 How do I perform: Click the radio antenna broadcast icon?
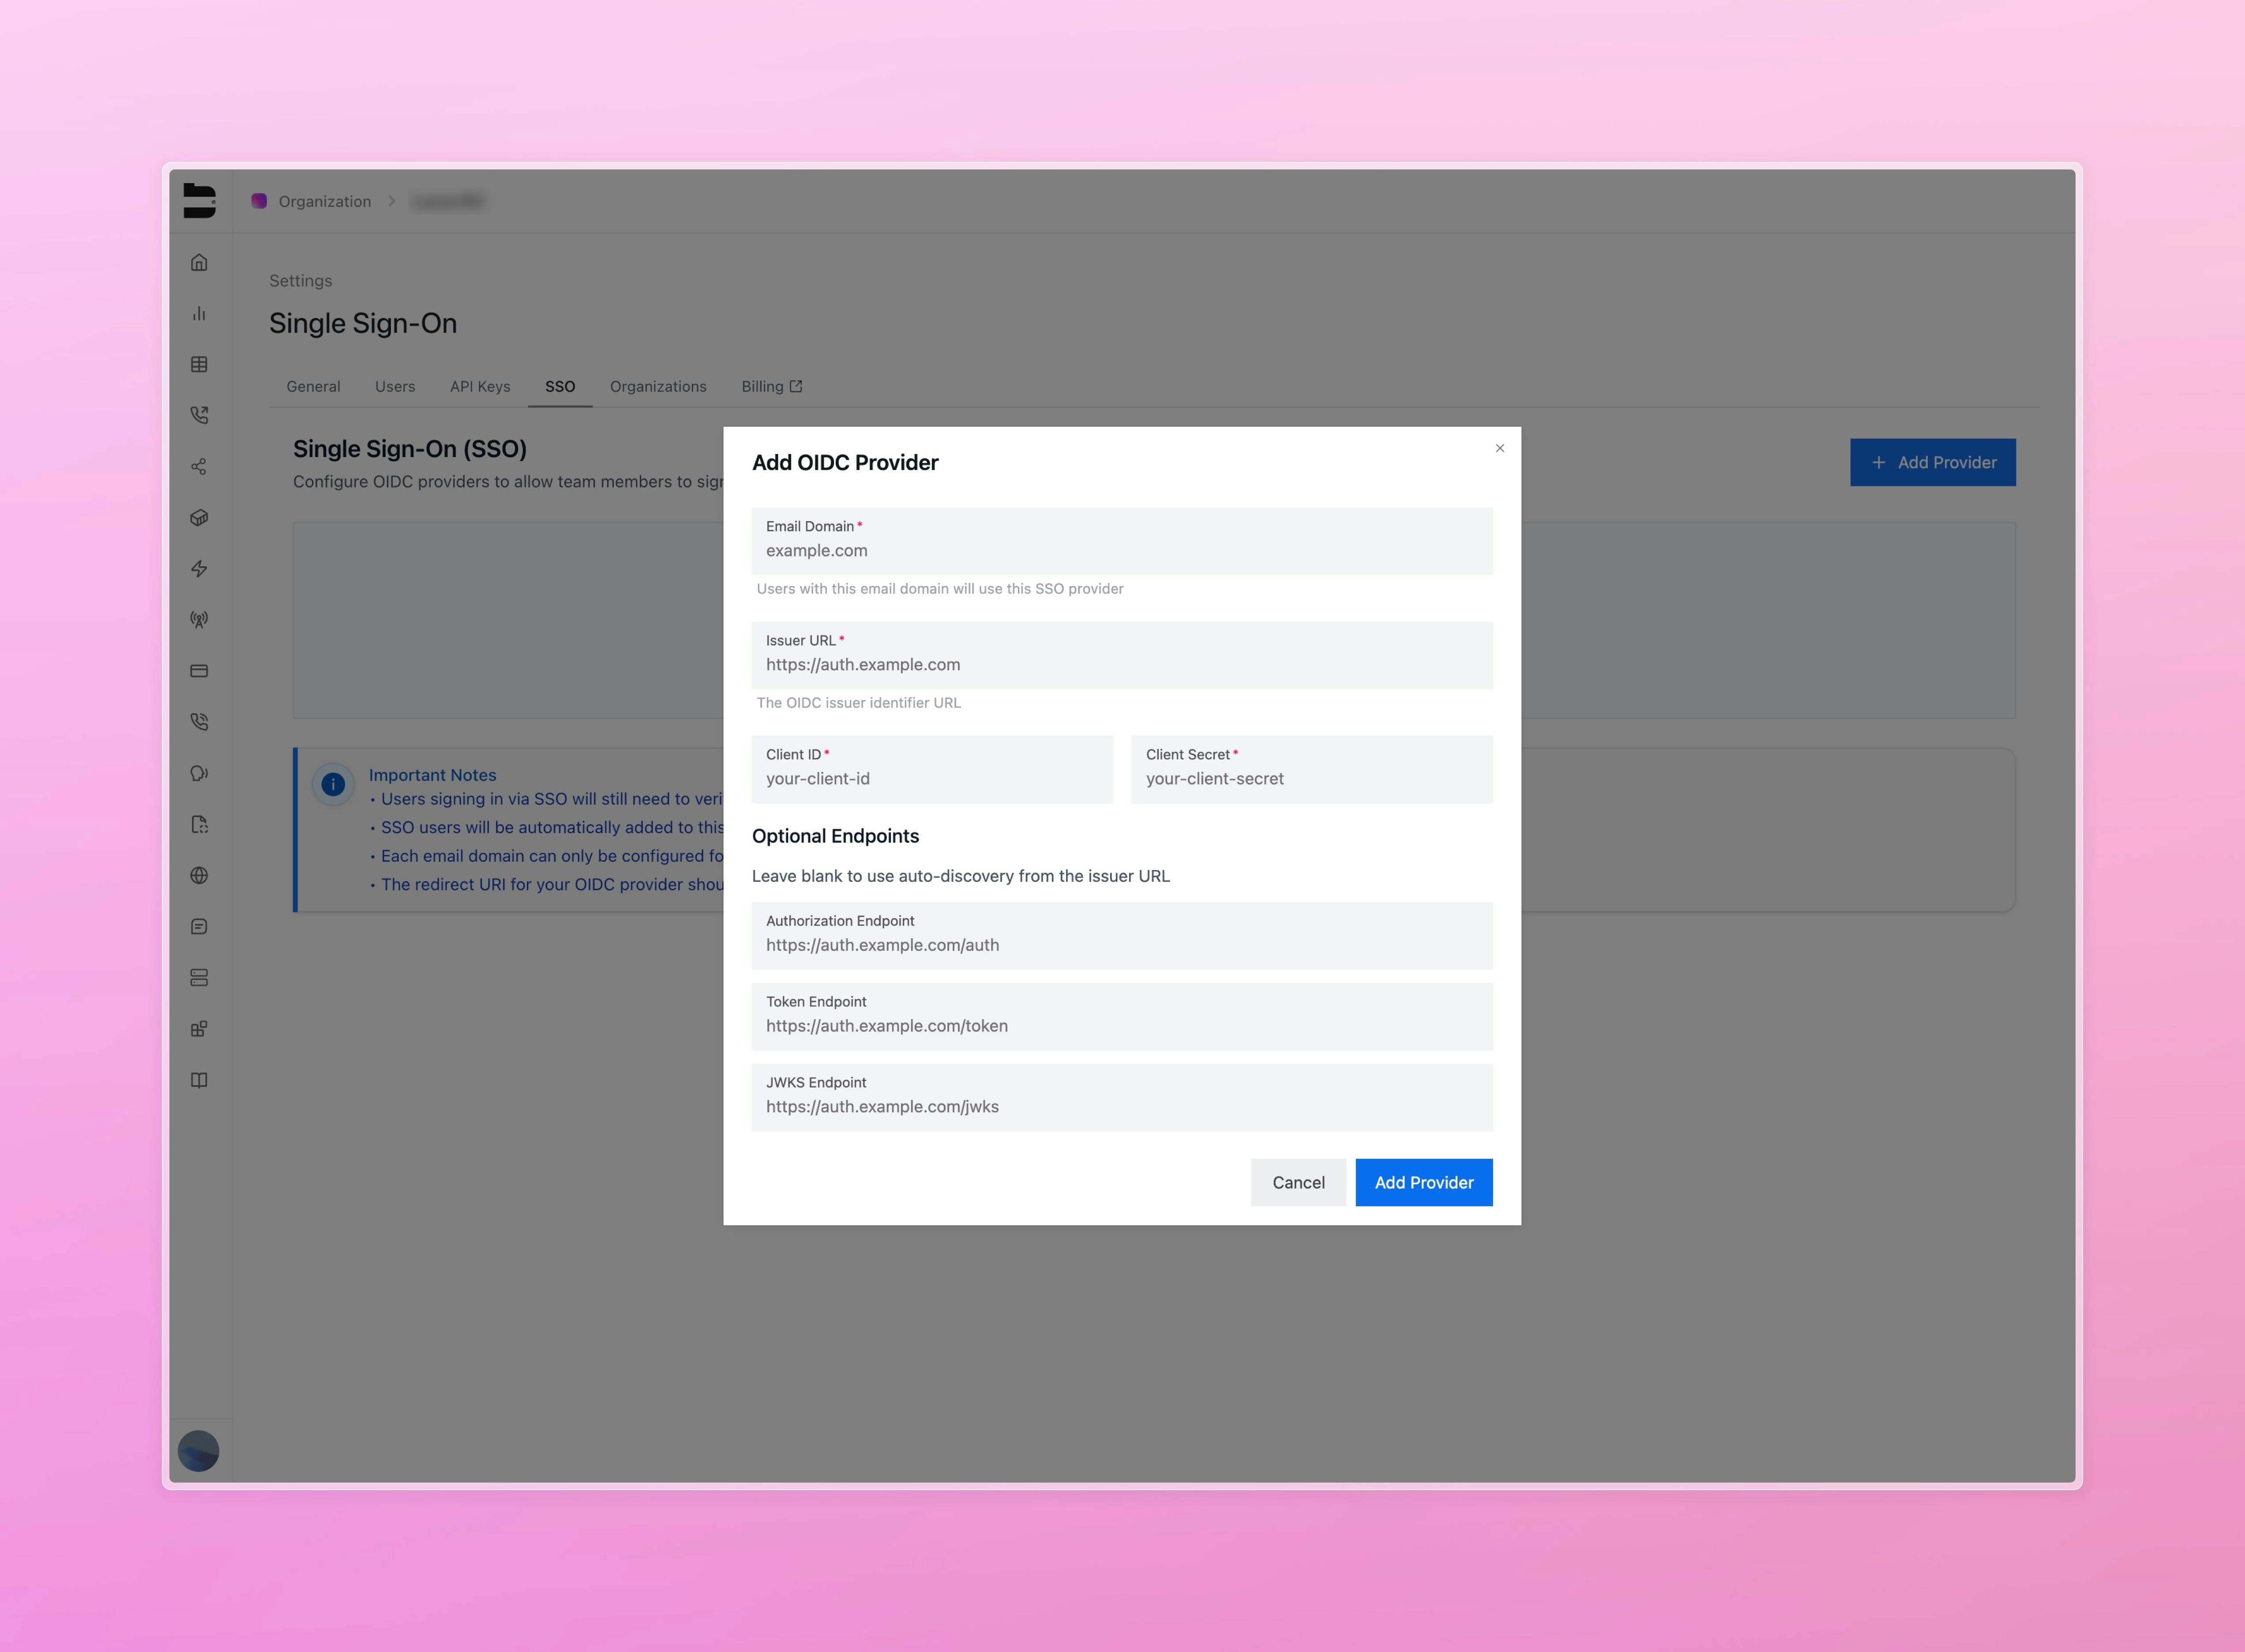[x=199, y=619]
